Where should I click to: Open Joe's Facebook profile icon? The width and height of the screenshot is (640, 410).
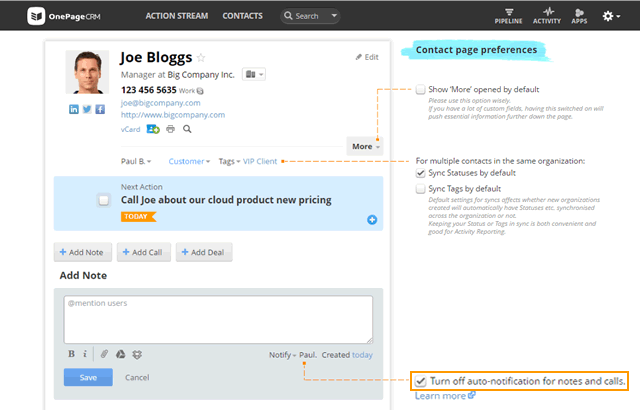coord(100,109)
